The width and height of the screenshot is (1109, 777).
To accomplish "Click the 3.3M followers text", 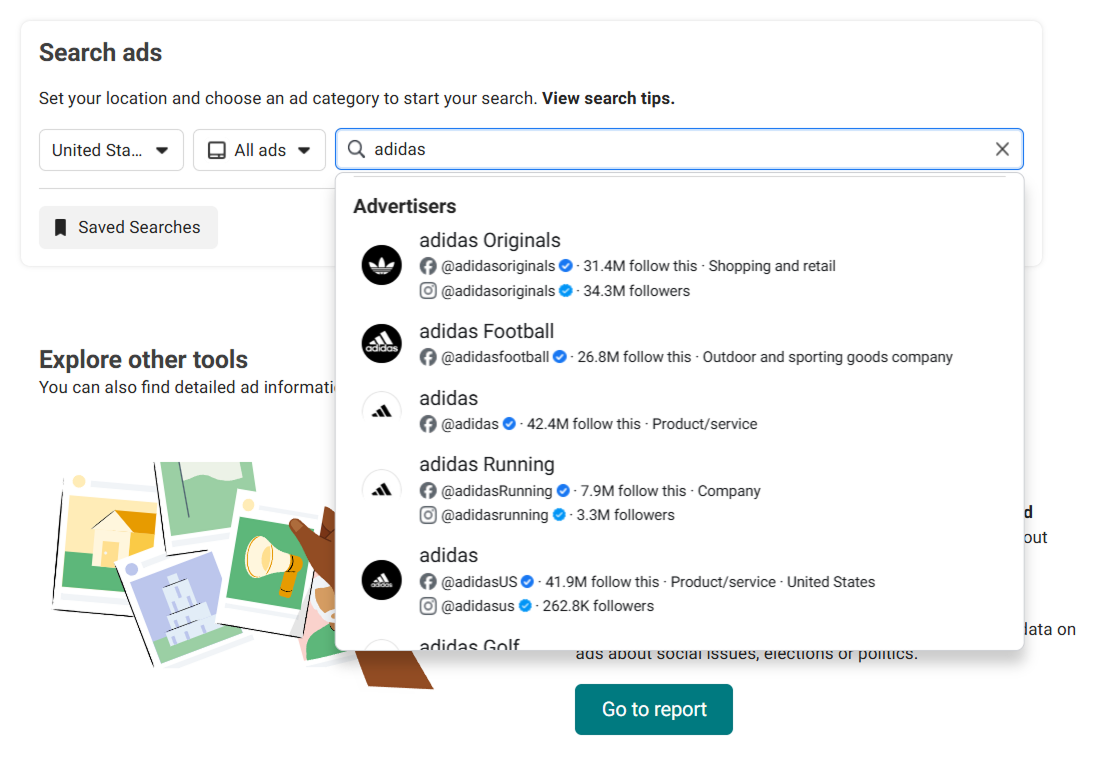I will click(x=625, y=515).
